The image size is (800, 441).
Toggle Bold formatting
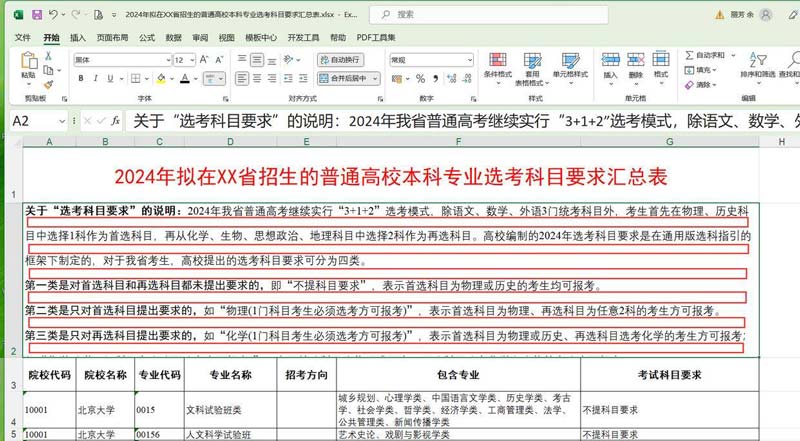click(81, 79)
